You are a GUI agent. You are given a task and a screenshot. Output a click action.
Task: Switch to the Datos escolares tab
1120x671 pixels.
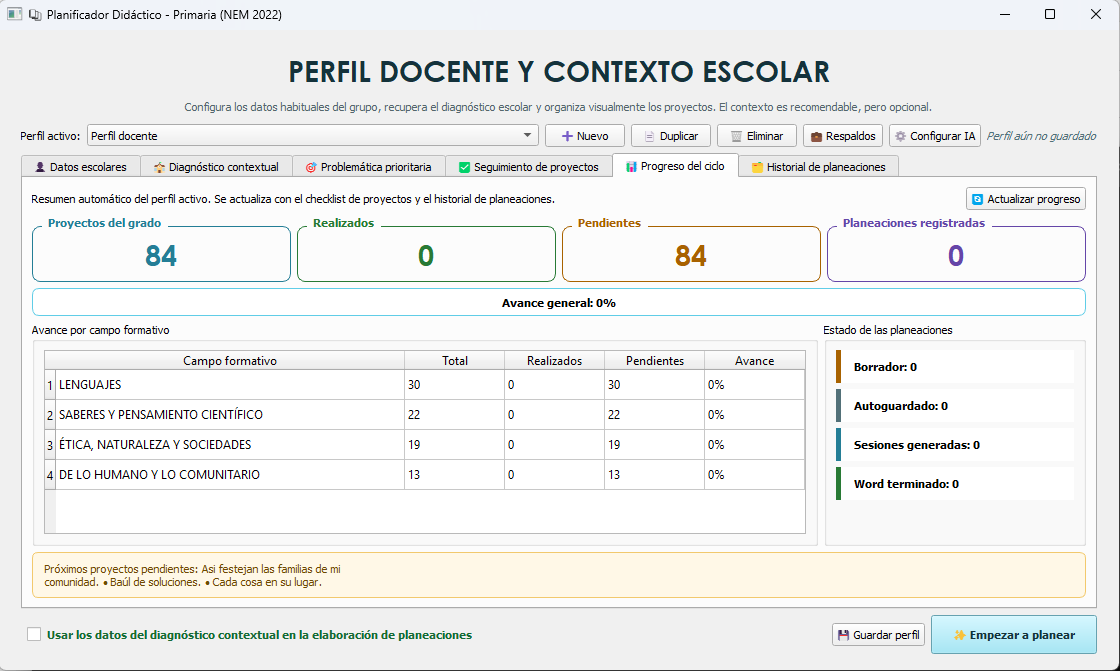pos(81,166)
